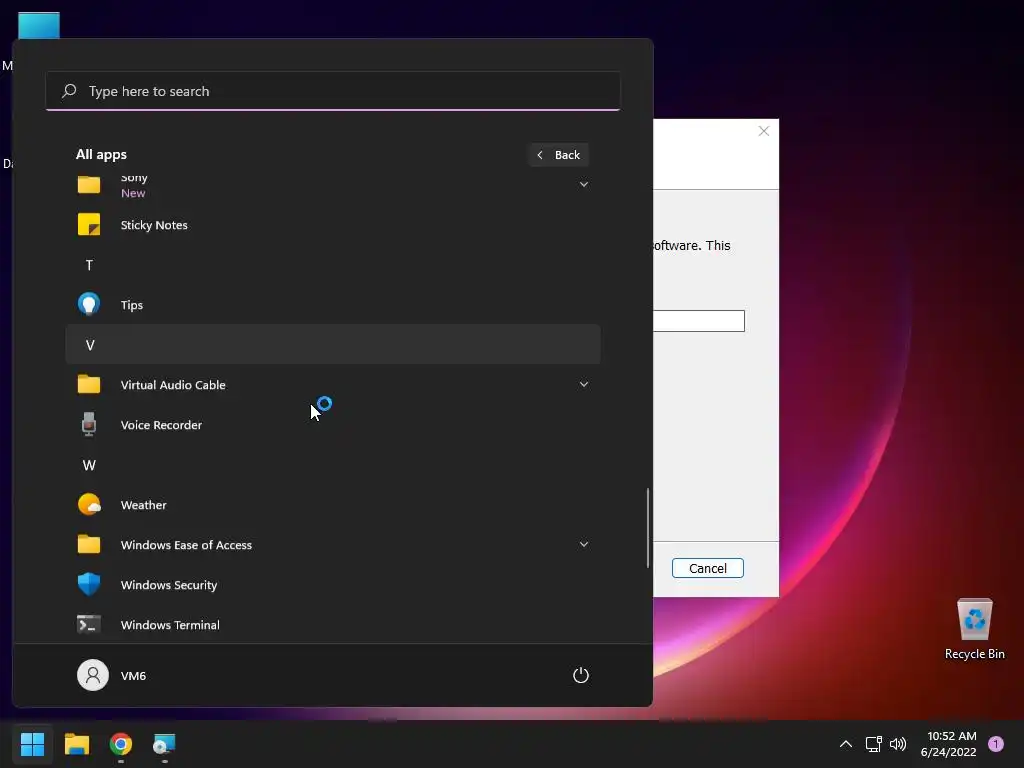The image size is (1024, 768).
Task: Open Google Chrome from the taskbar
Action: [121, 743]
